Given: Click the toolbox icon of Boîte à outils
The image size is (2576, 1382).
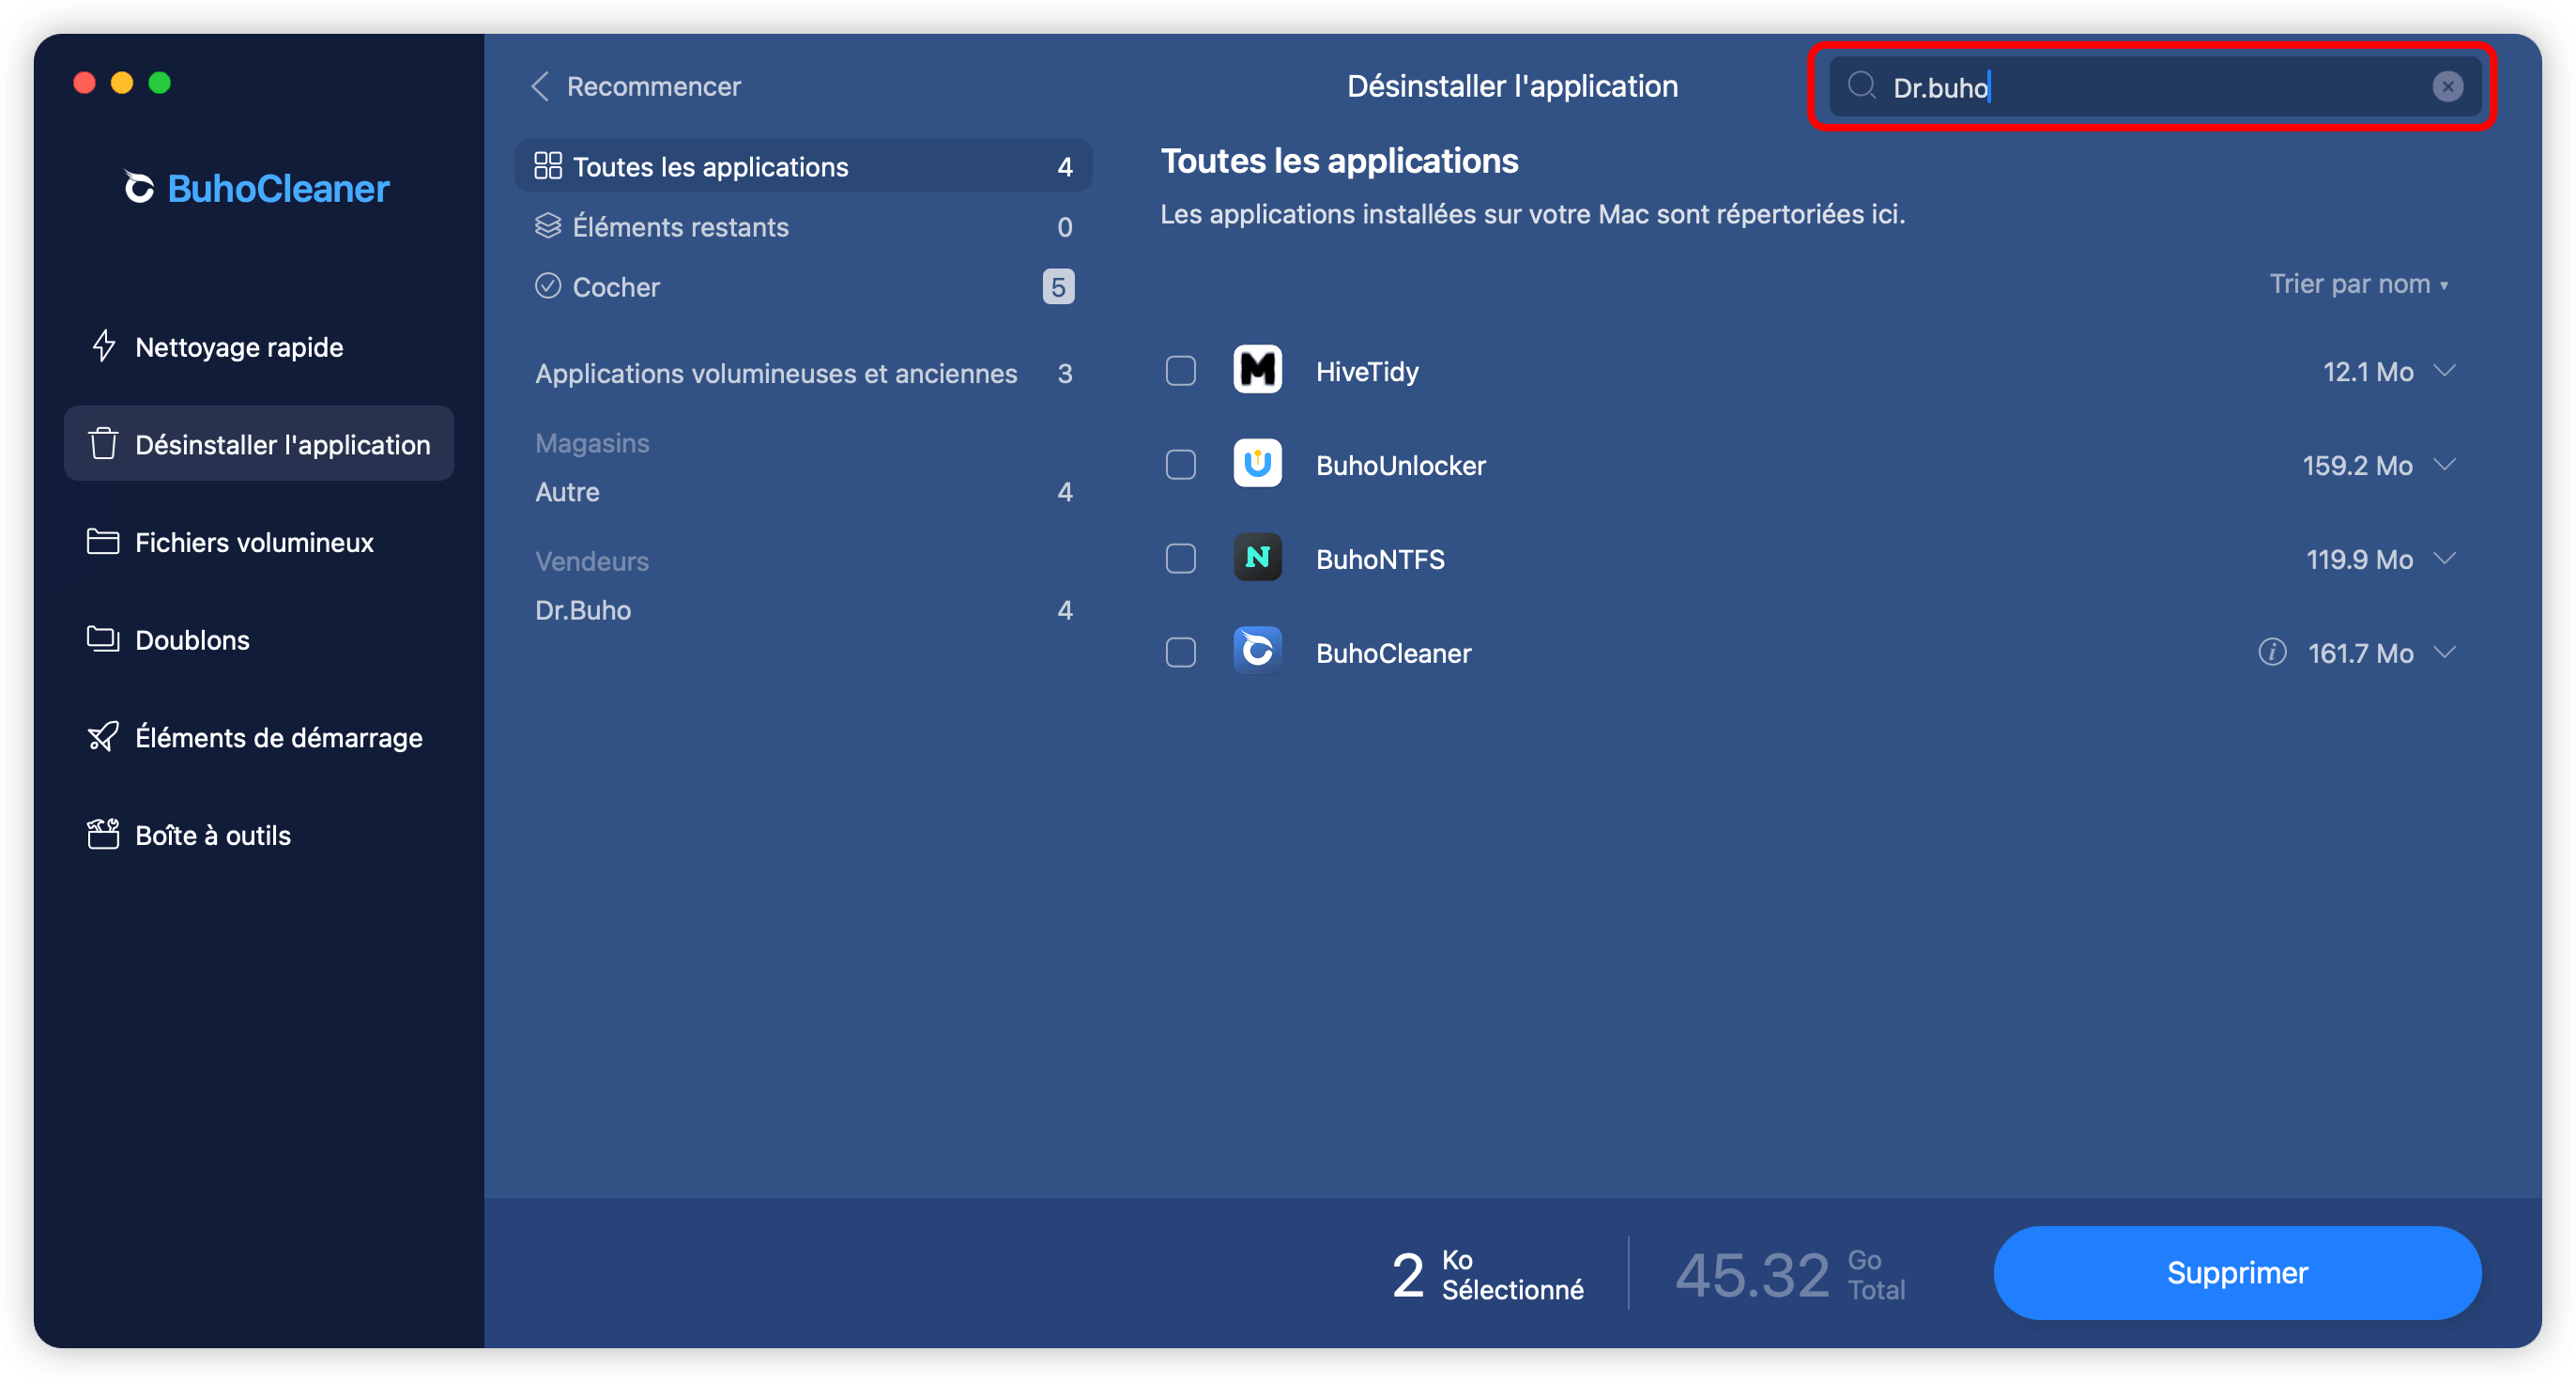Looking at the screenshot, I should [x=103, y=833].
